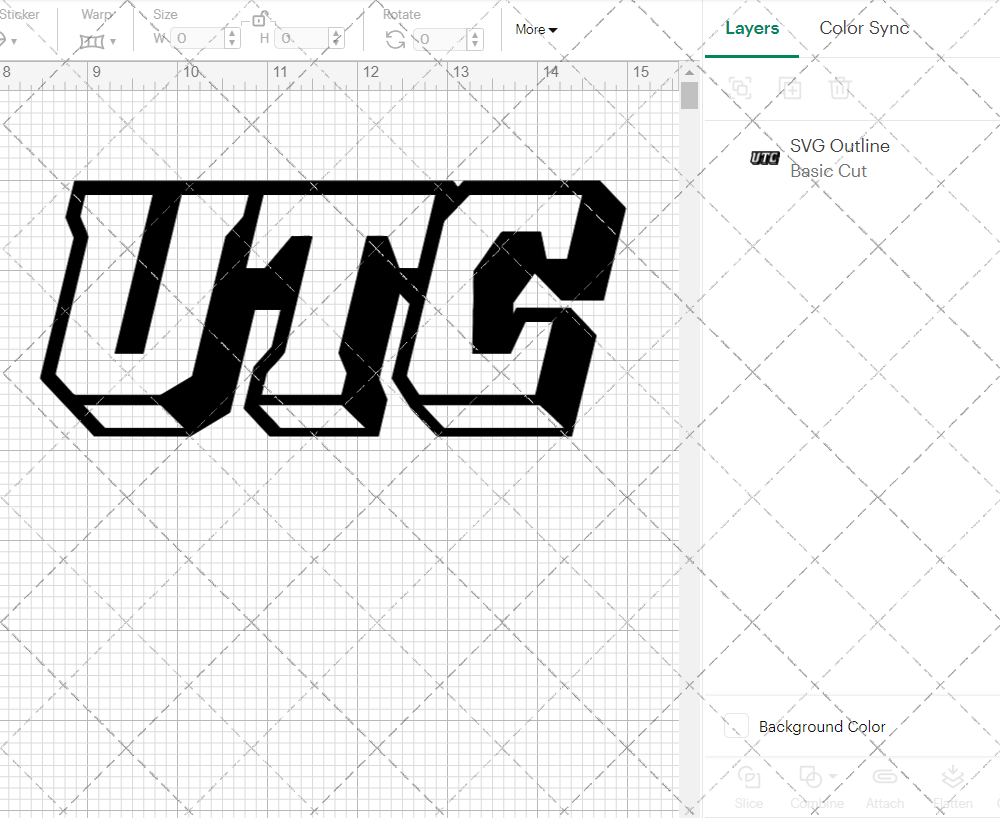
Task: Select the Sticker tool icon
Action: point(5,38)
